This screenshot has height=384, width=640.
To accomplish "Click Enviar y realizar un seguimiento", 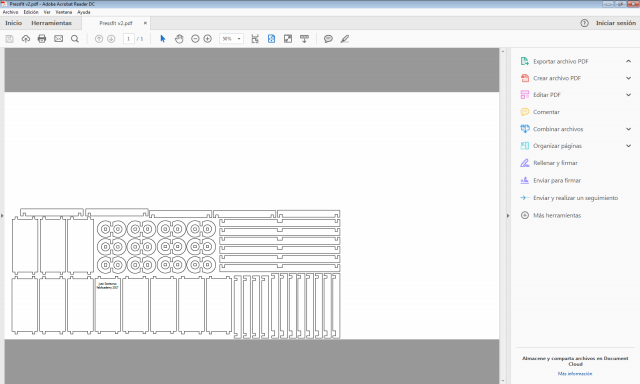I will click(575, 198).
